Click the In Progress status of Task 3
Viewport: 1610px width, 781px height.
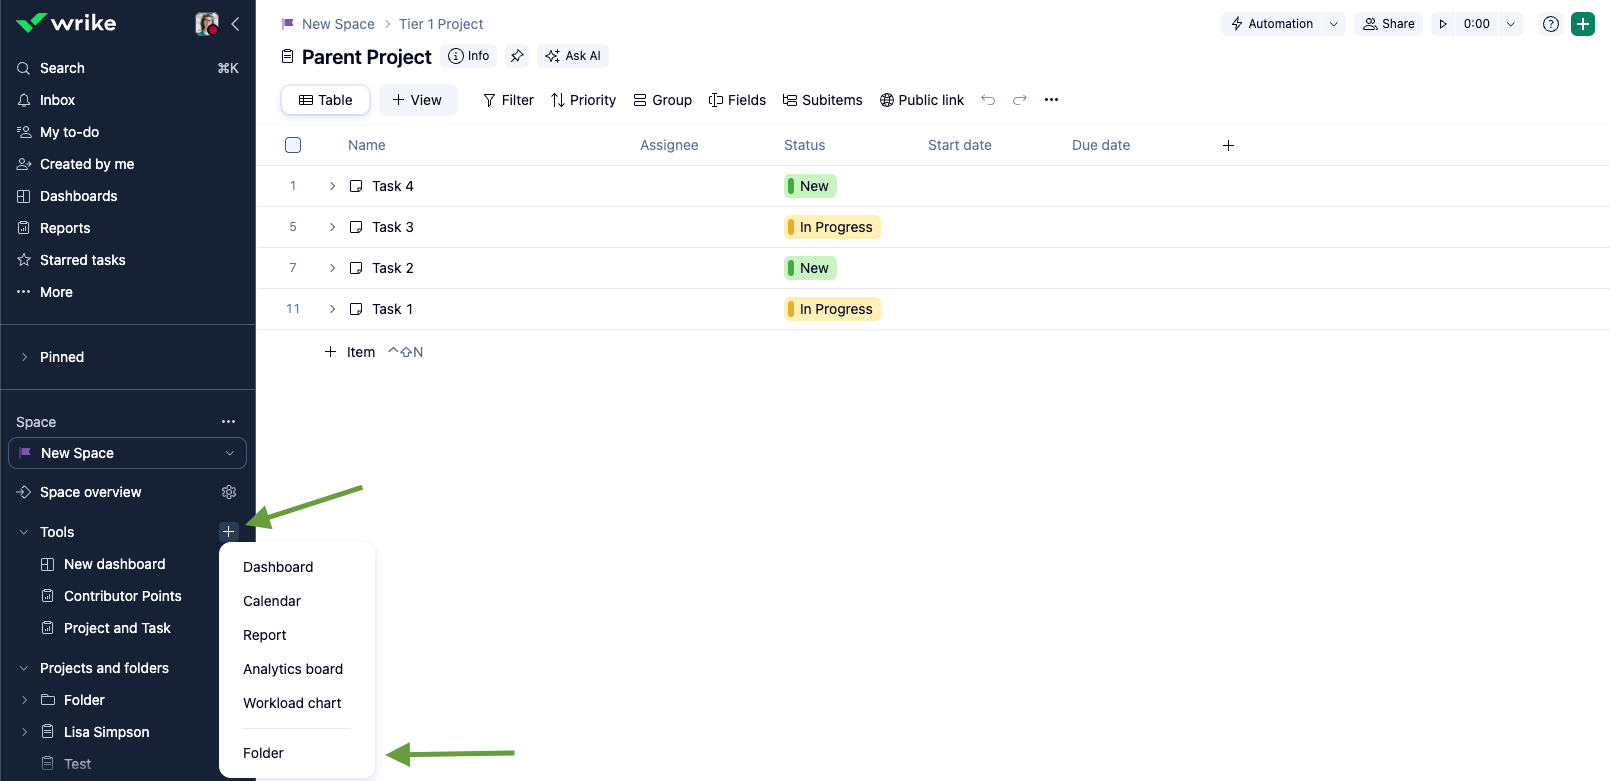[x=833, y=227]
